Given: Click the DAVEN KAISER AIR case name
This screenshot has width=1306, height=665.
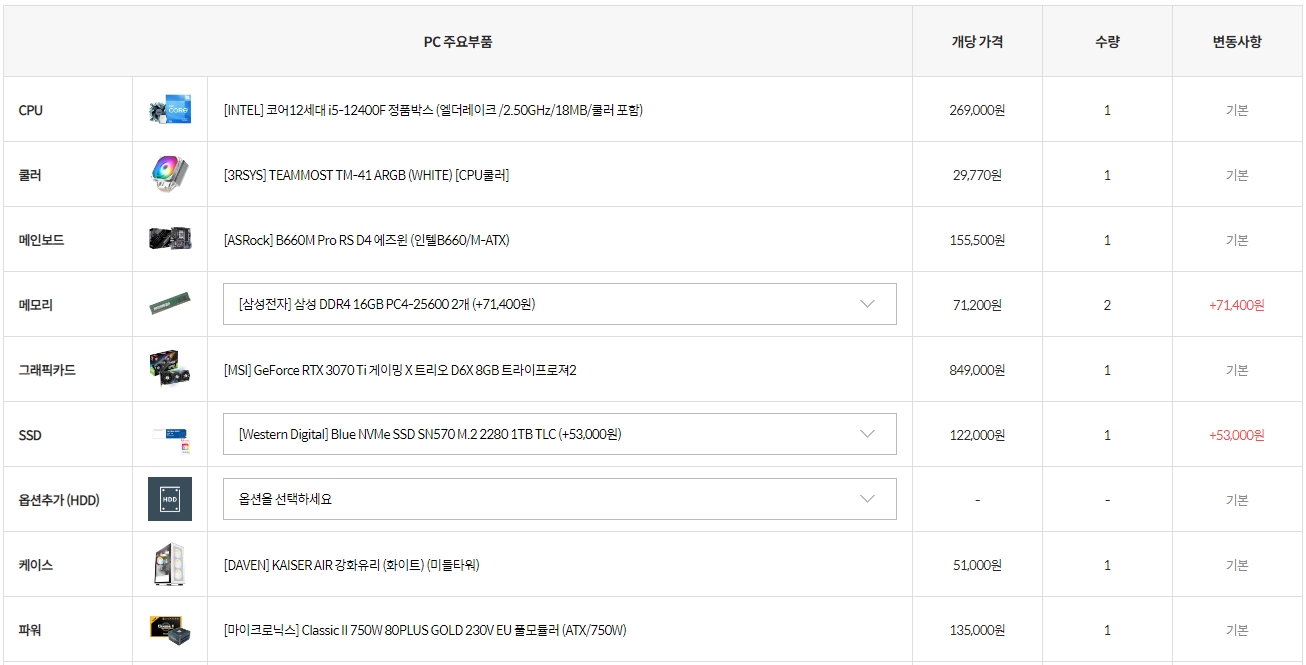Looking at the screenshot, I should click(x=351, y=565).
